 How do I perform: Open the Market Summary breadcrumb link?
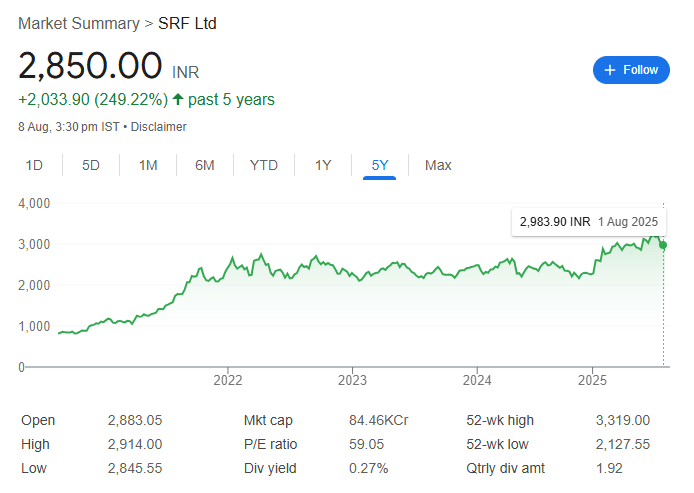[79, 23]
